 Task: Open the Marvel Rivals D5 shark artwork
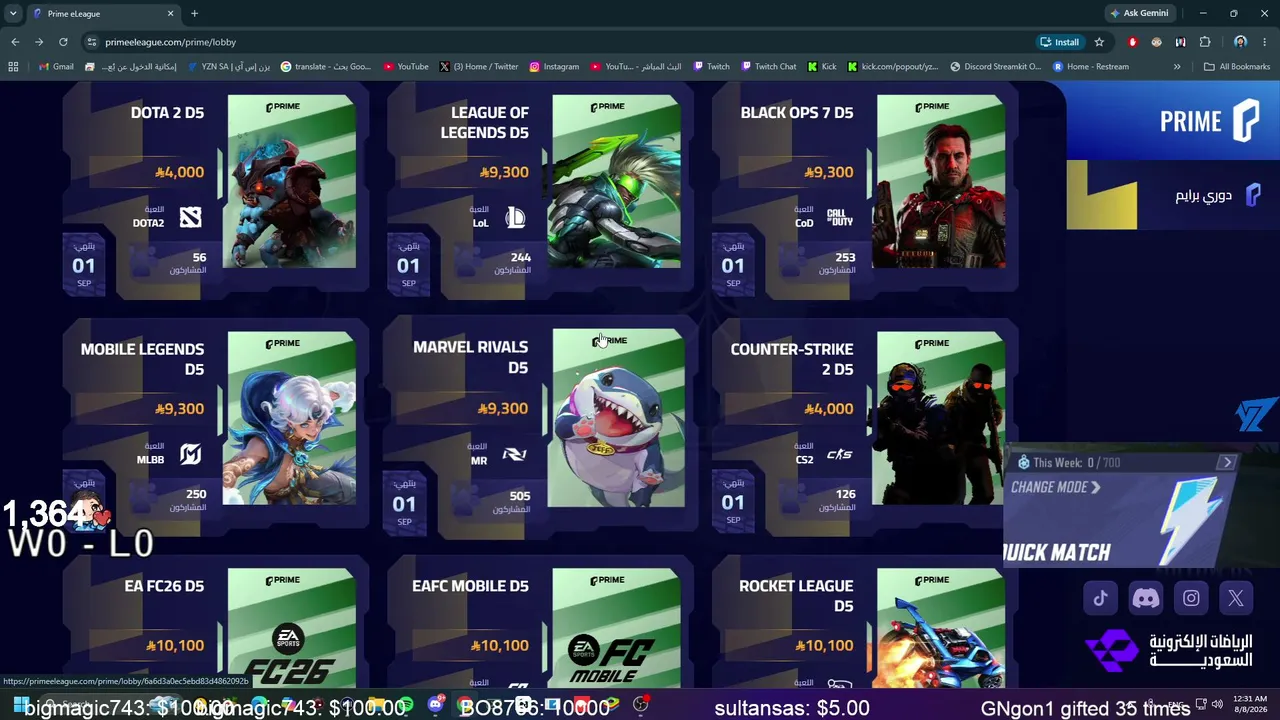[x=618, y=418]
